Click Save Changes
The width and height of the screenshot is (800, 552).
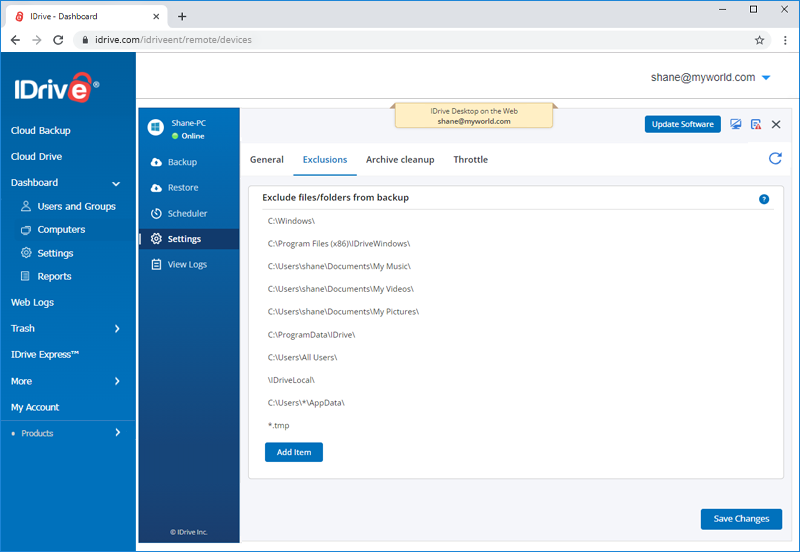741,519
